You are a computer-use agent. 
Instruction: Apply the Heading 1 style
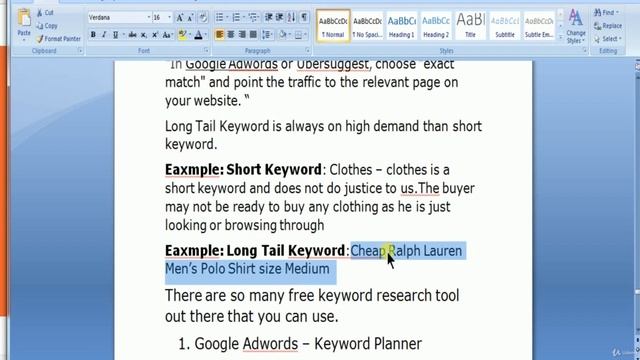coord(402,26)
